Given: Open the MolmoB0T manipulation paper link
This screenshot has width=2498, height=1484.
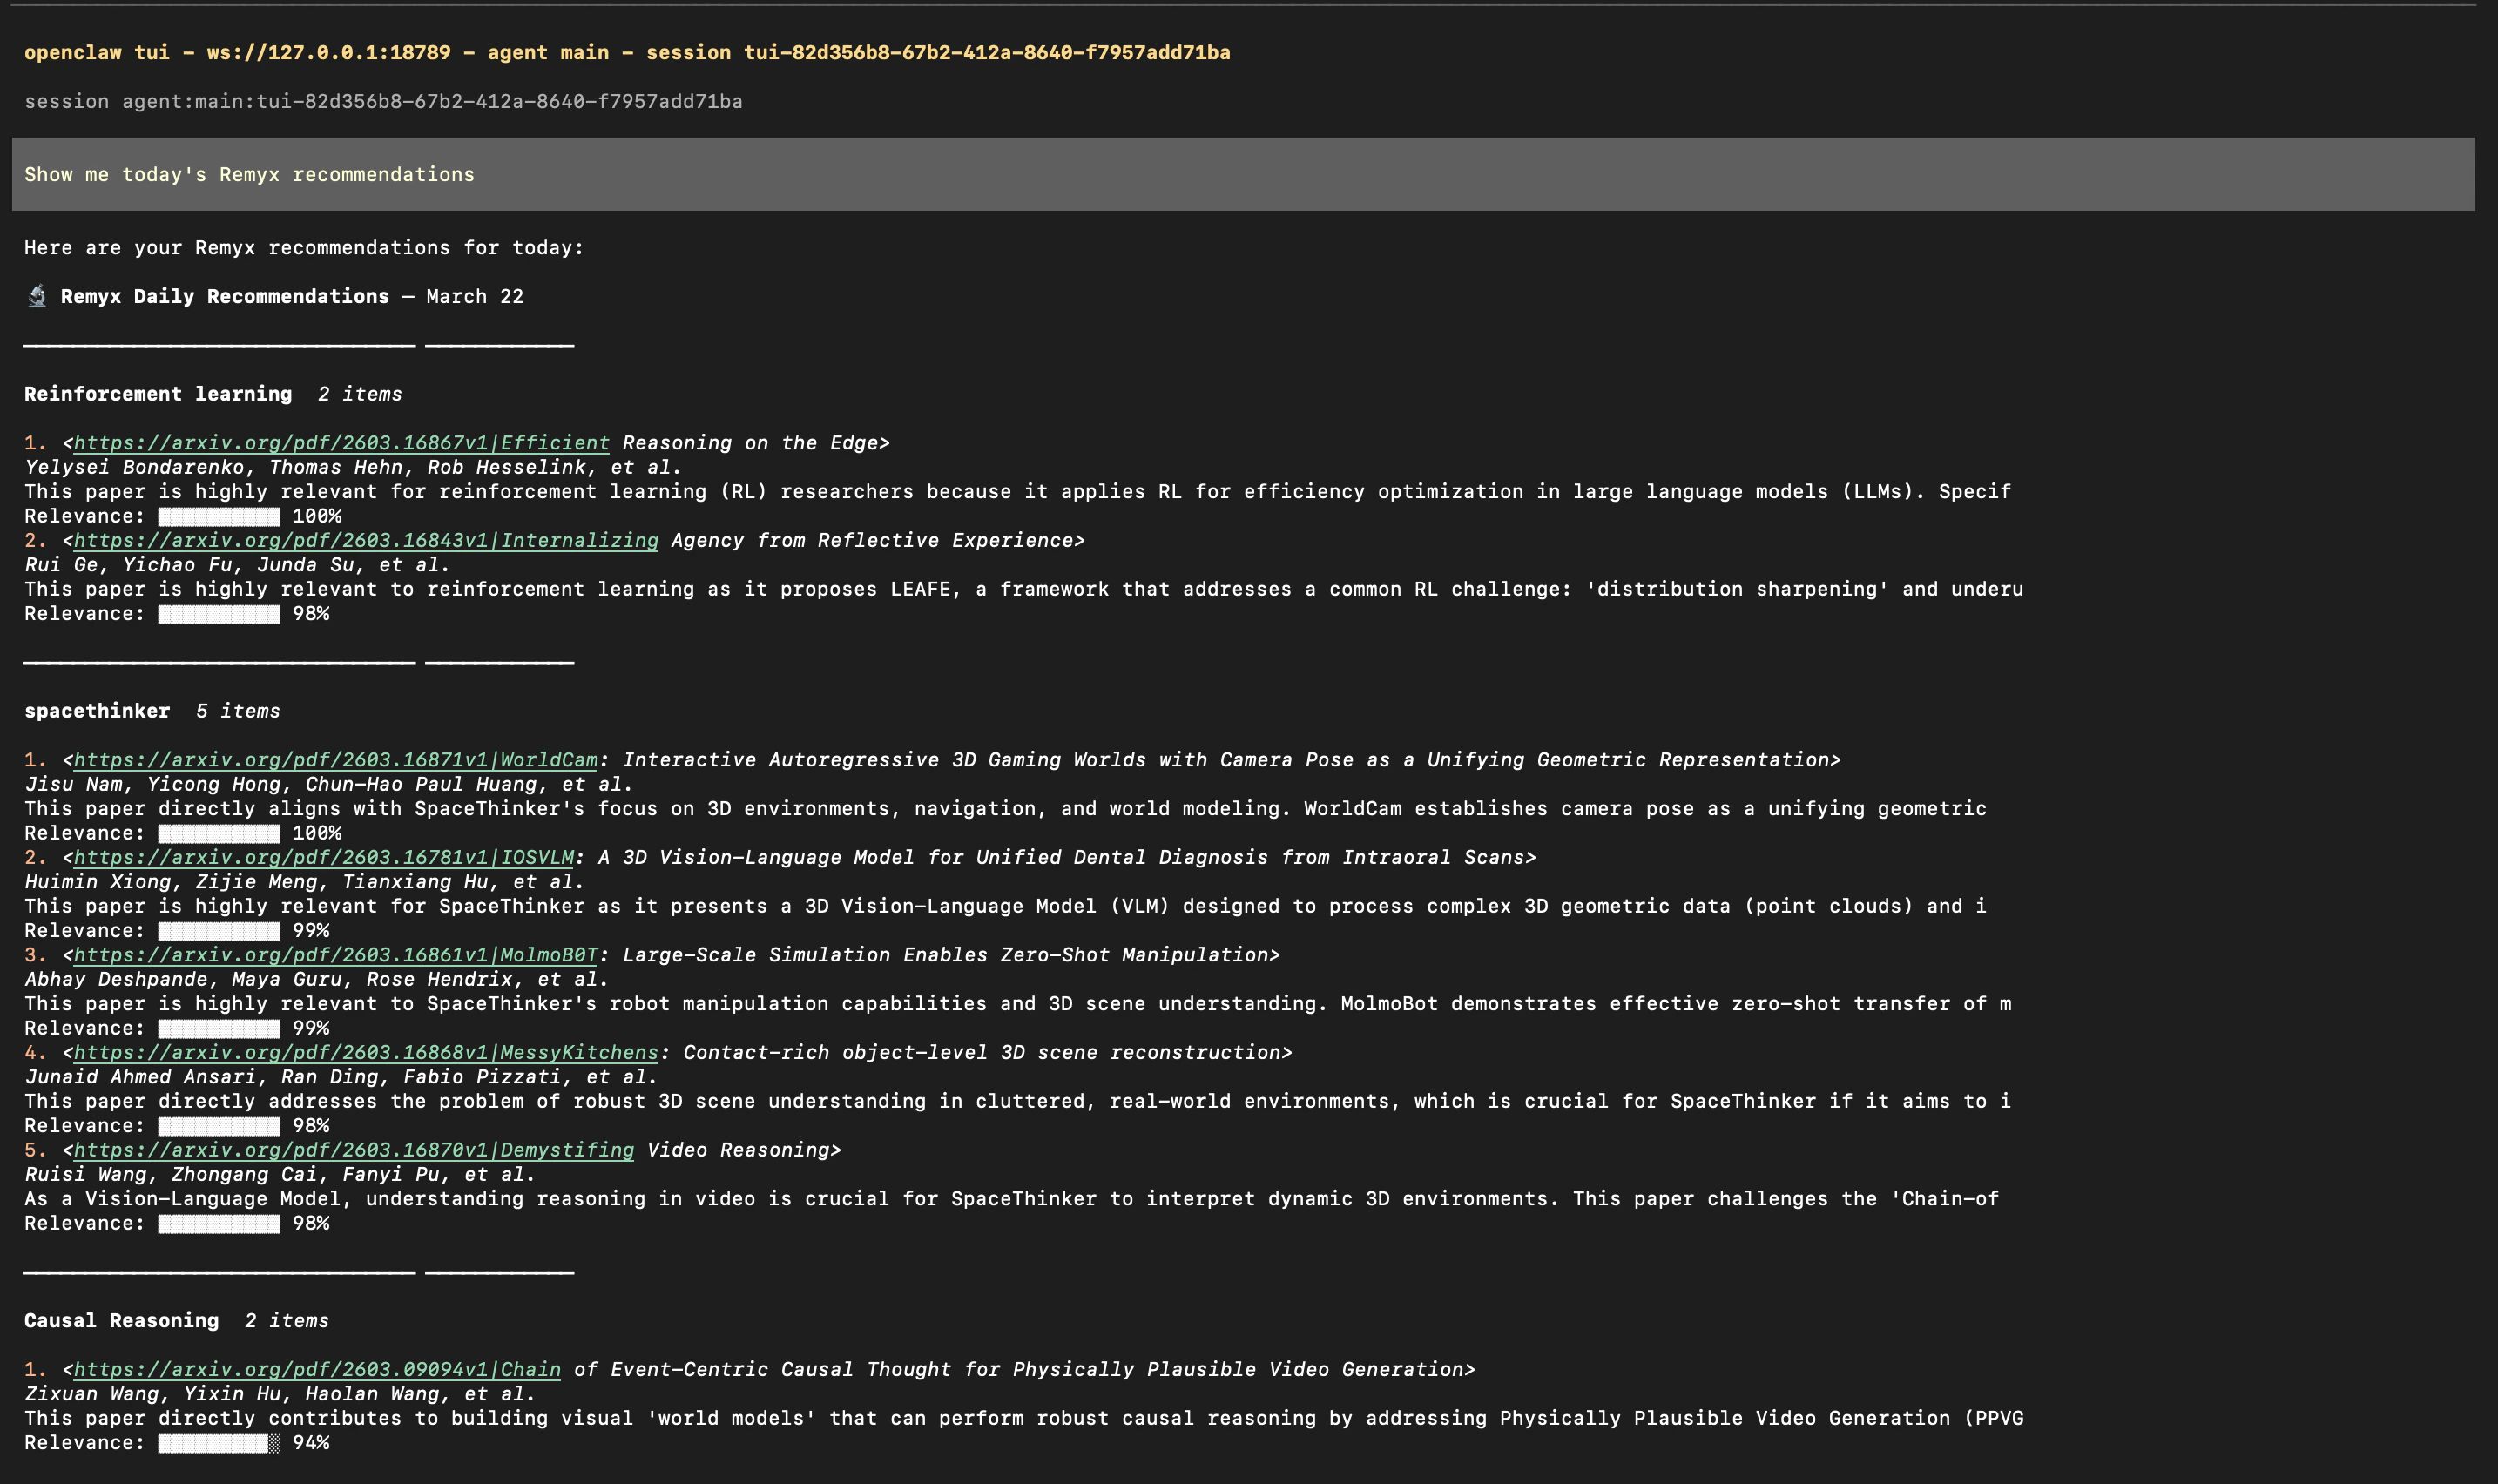Looking at the screenshot, I should click(x=330, y=955).
